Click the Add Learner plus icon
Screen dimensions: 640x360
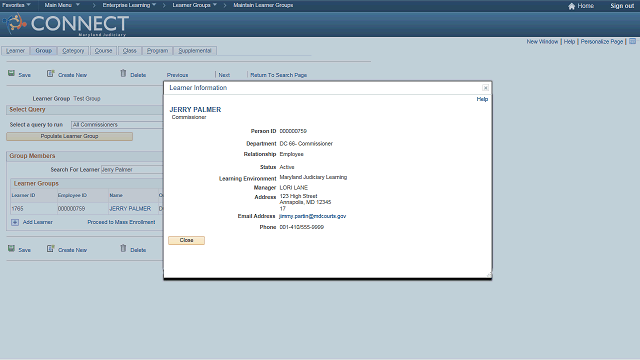15,222
